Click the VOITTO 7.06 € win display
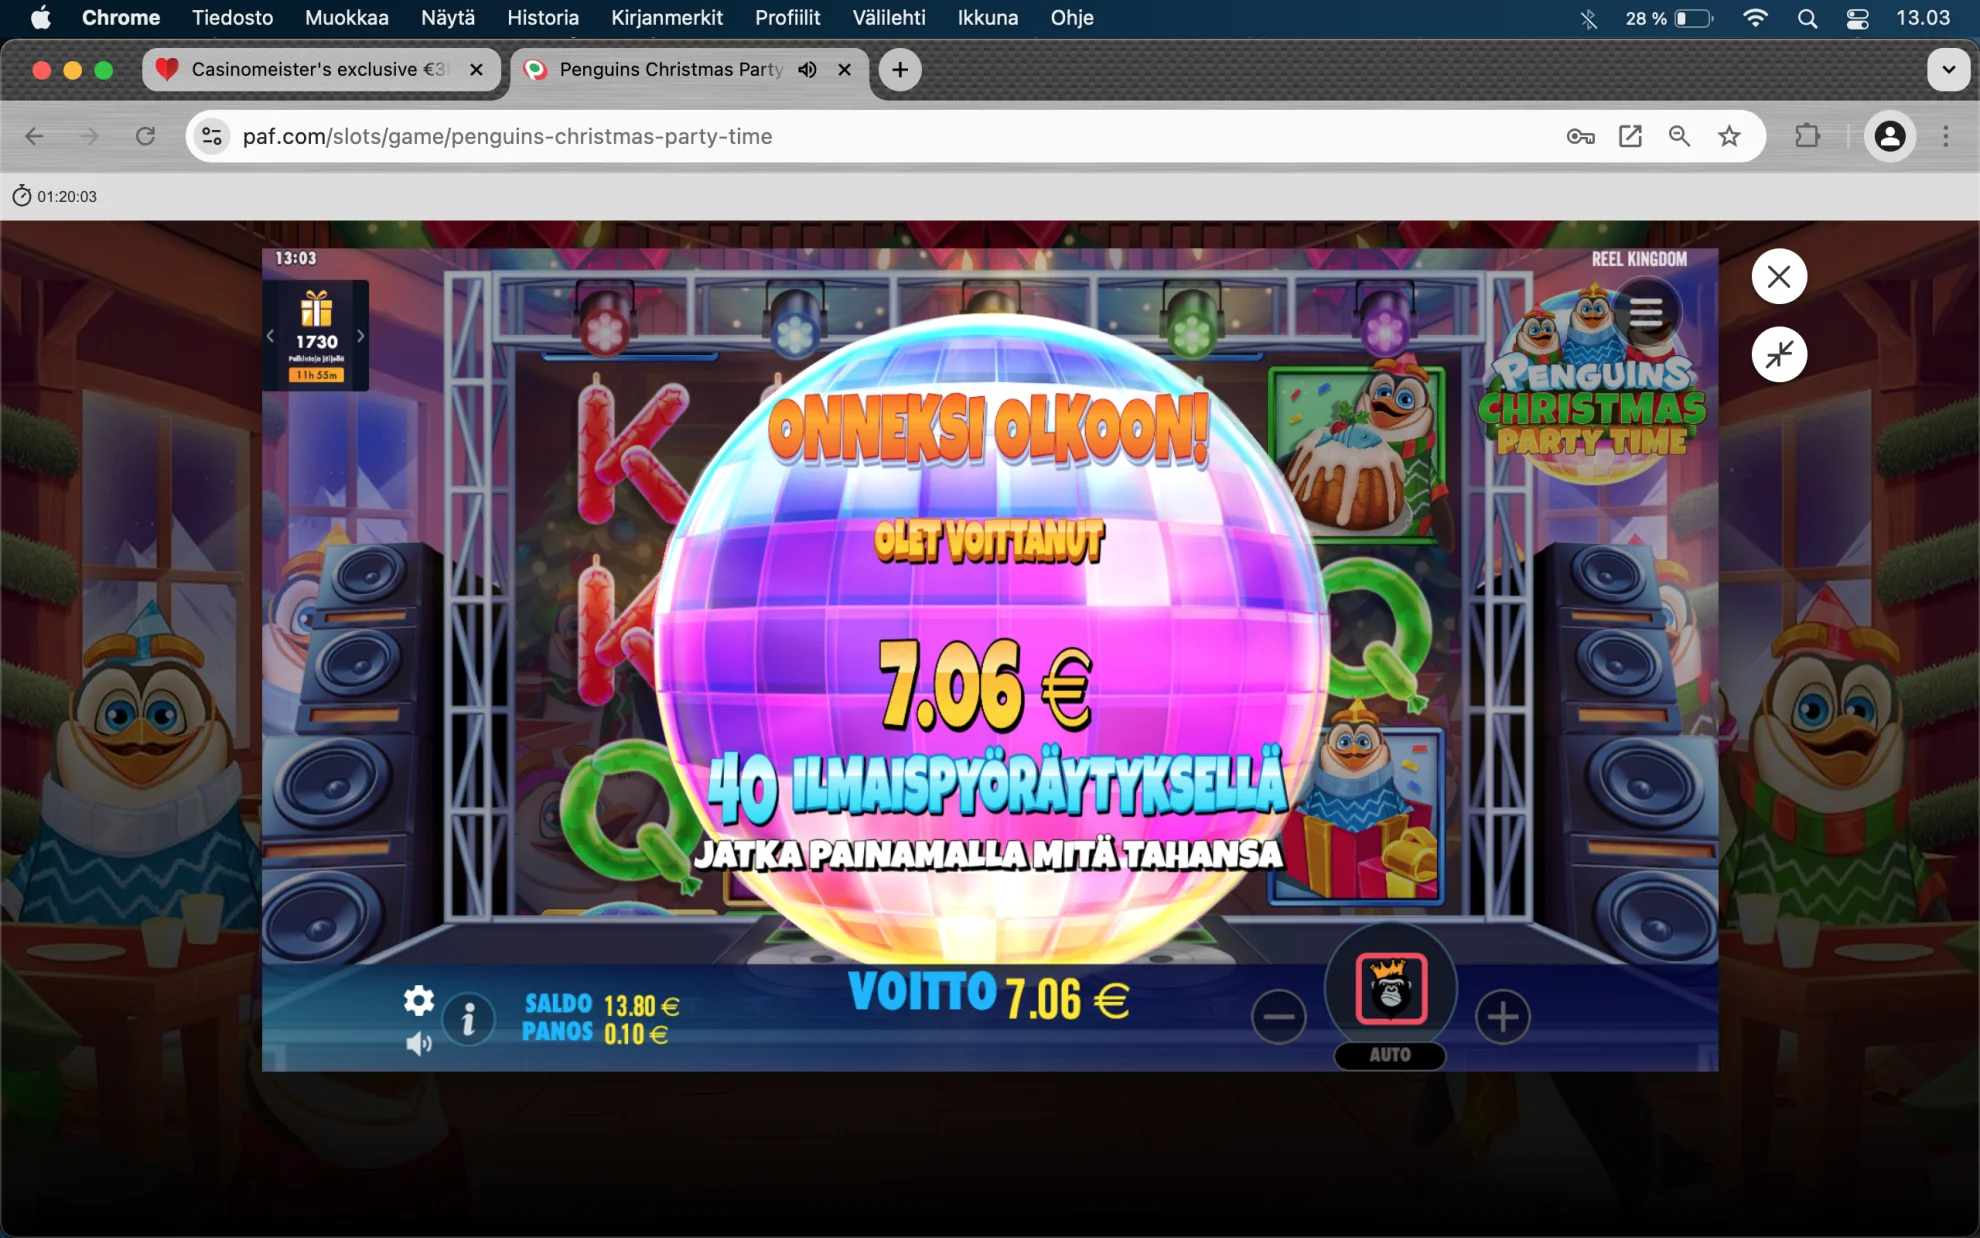Image resolution: width=1980 pixels, height=1238 pixels. point(989,997)
